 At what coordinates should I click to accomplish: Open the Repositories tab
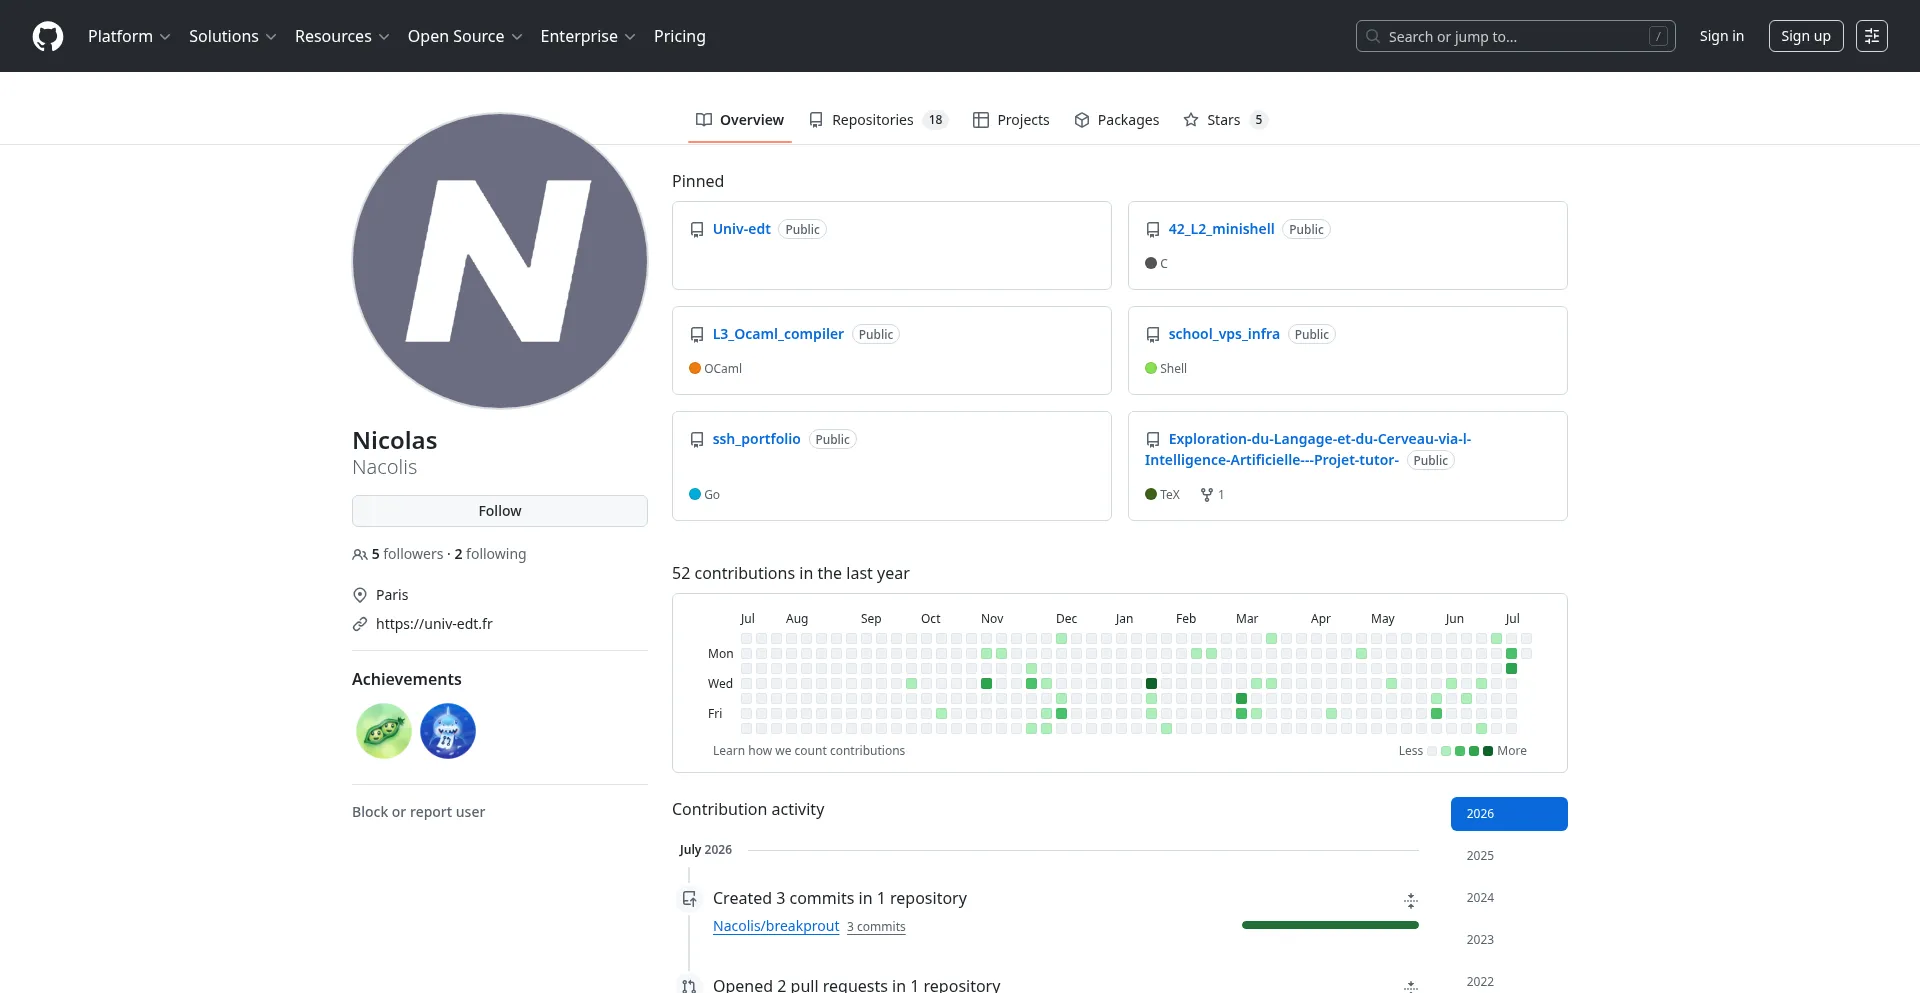tap(878, 120)
